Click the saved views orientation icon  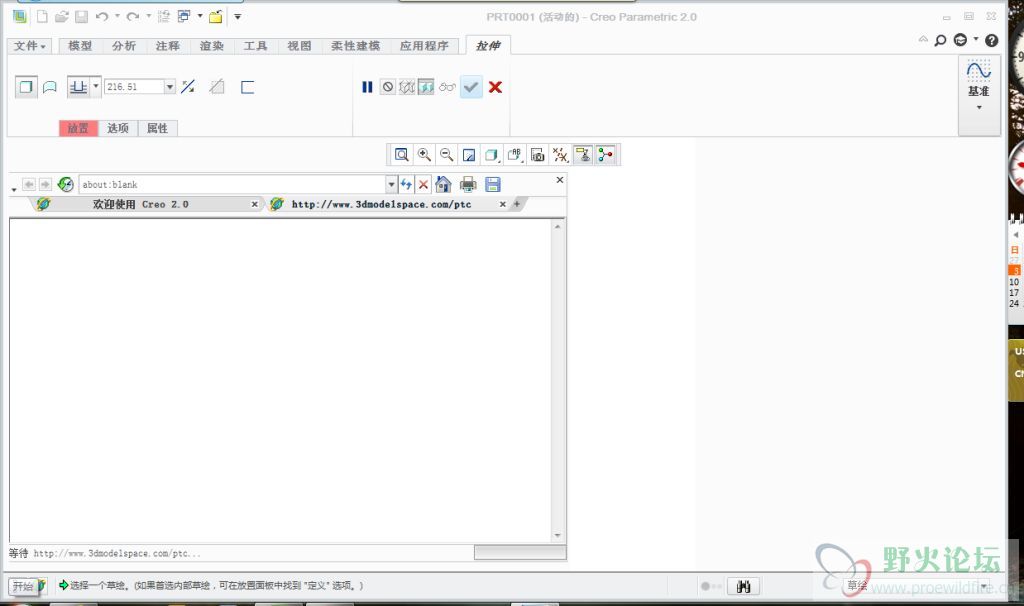(515, 155)
